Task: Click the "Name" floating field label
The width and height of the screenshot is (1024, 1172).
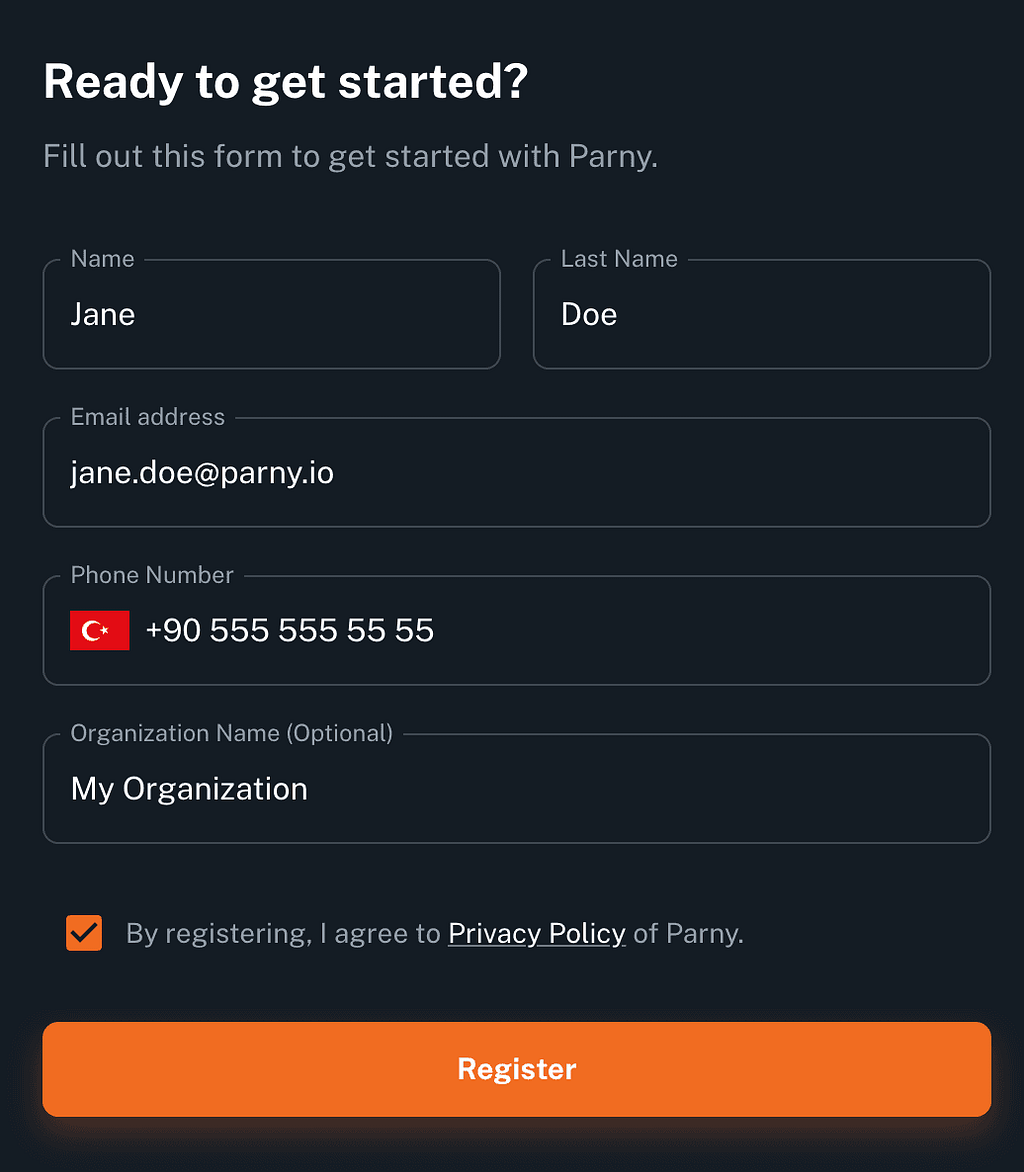Action: [x=102, y=259]
